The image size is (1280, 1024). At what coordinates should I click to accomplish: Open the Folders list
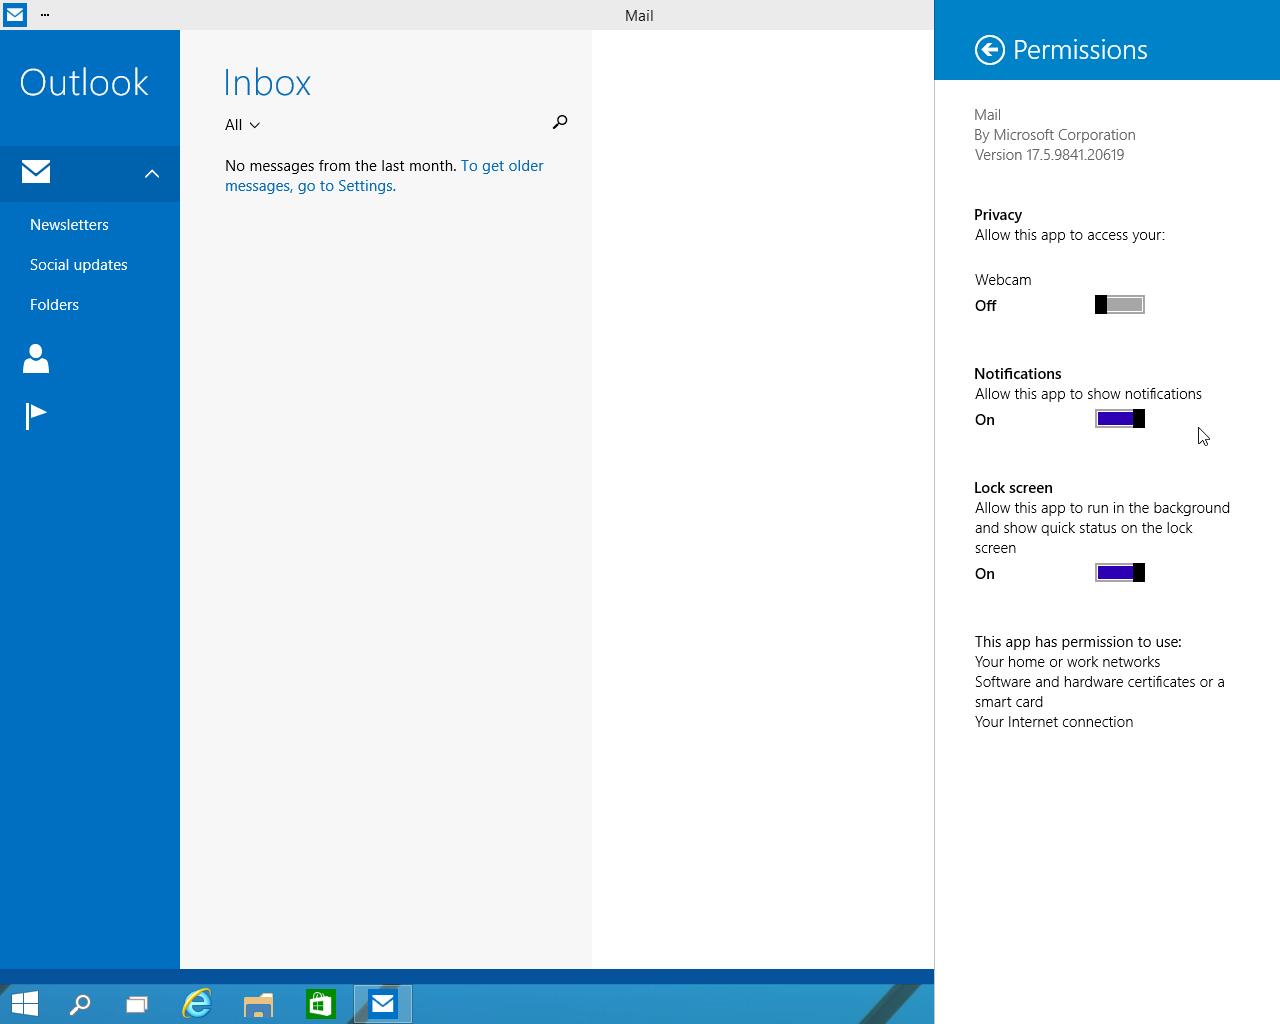(54, 305)
